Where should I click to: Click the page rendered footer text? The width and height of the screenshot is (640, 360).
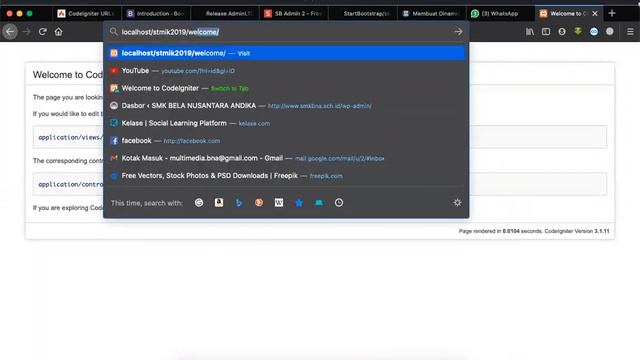tap(534, 231)
